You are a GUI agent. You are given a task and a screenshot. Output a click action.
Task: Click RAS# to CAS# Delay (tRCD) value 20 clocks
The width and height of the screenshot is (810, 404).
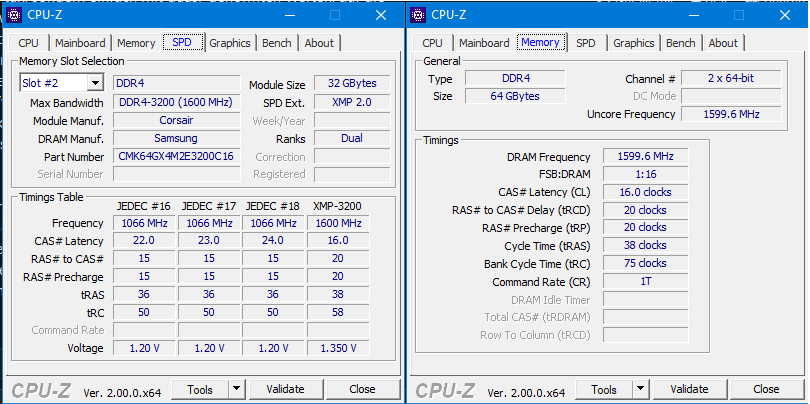click(645, 210)
